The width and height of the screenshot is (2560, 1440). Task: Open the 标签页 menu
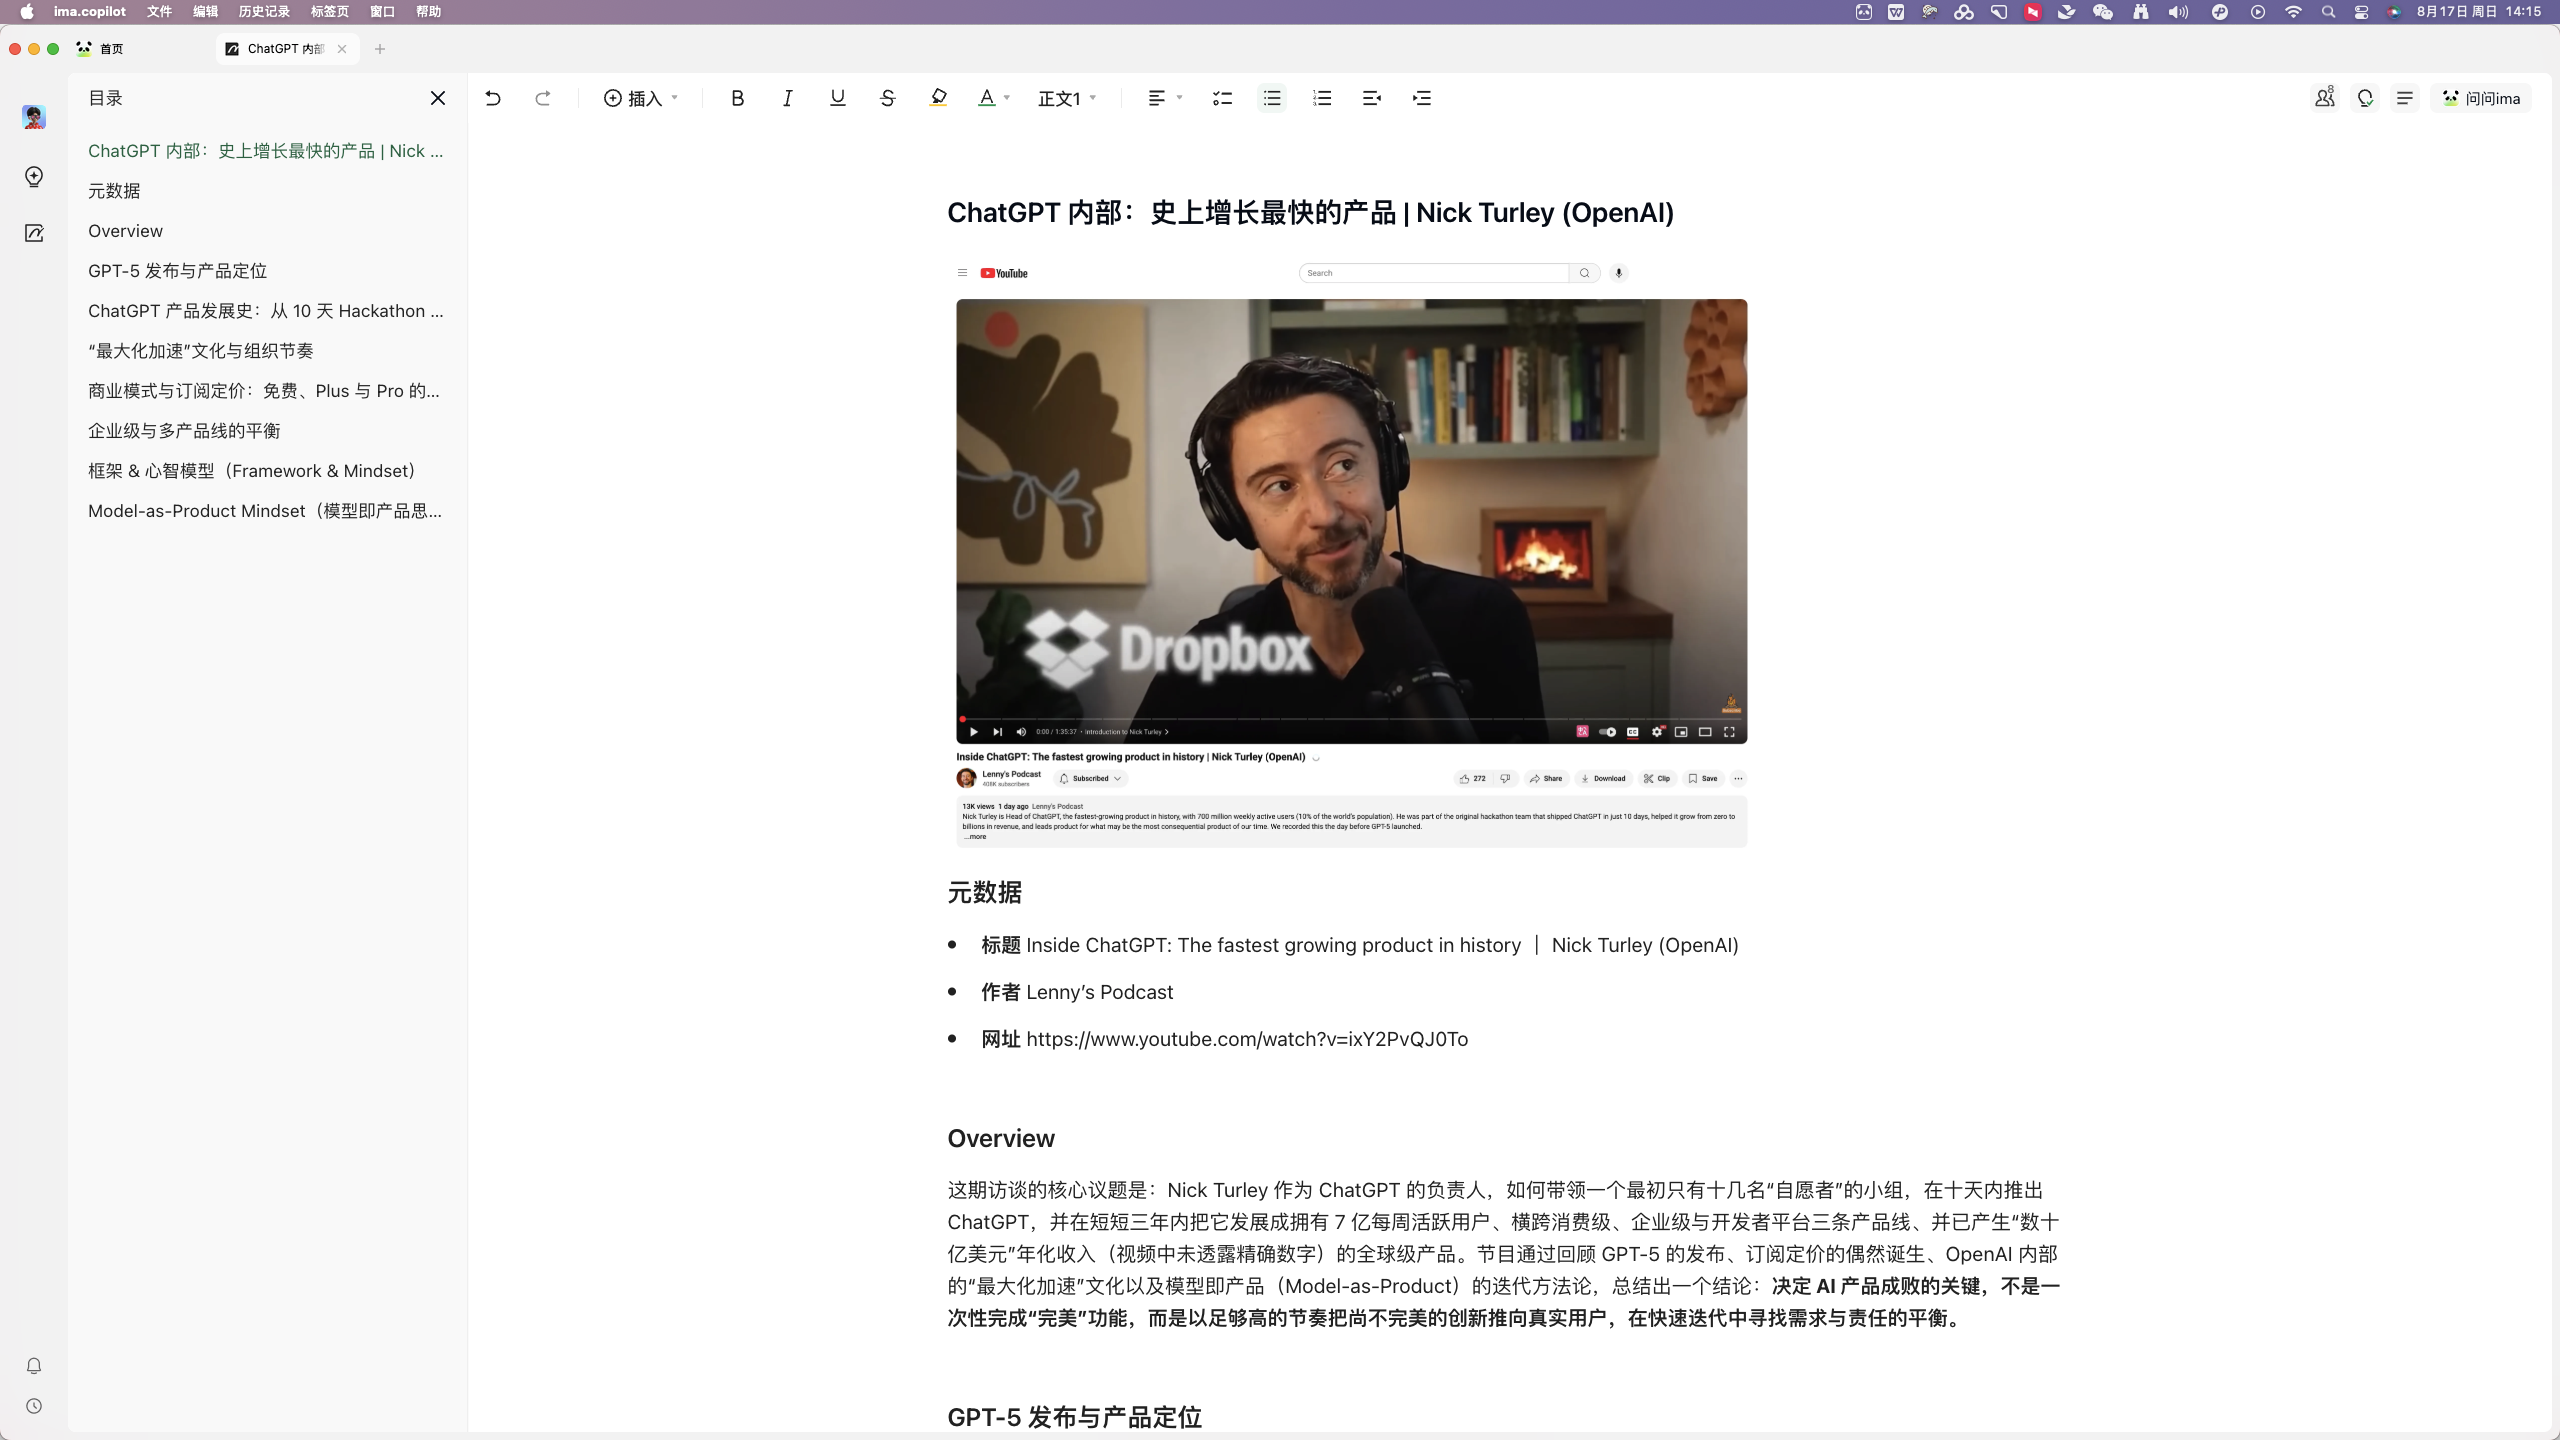coord(330,12)
